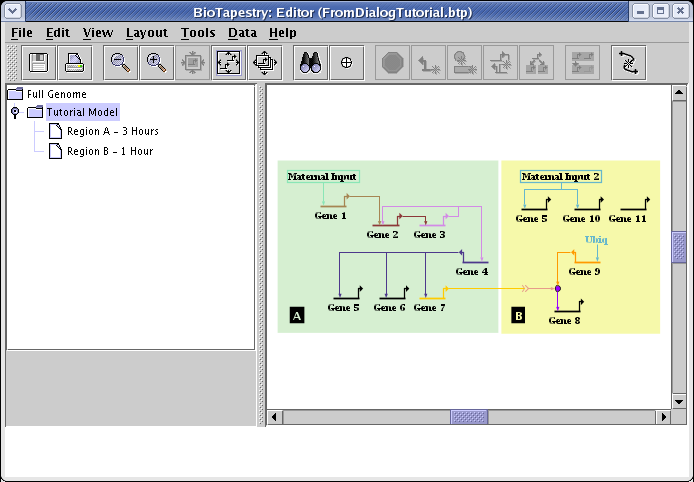Select Full Genome in model tree
694x482 pixels.
coord(57,94)
